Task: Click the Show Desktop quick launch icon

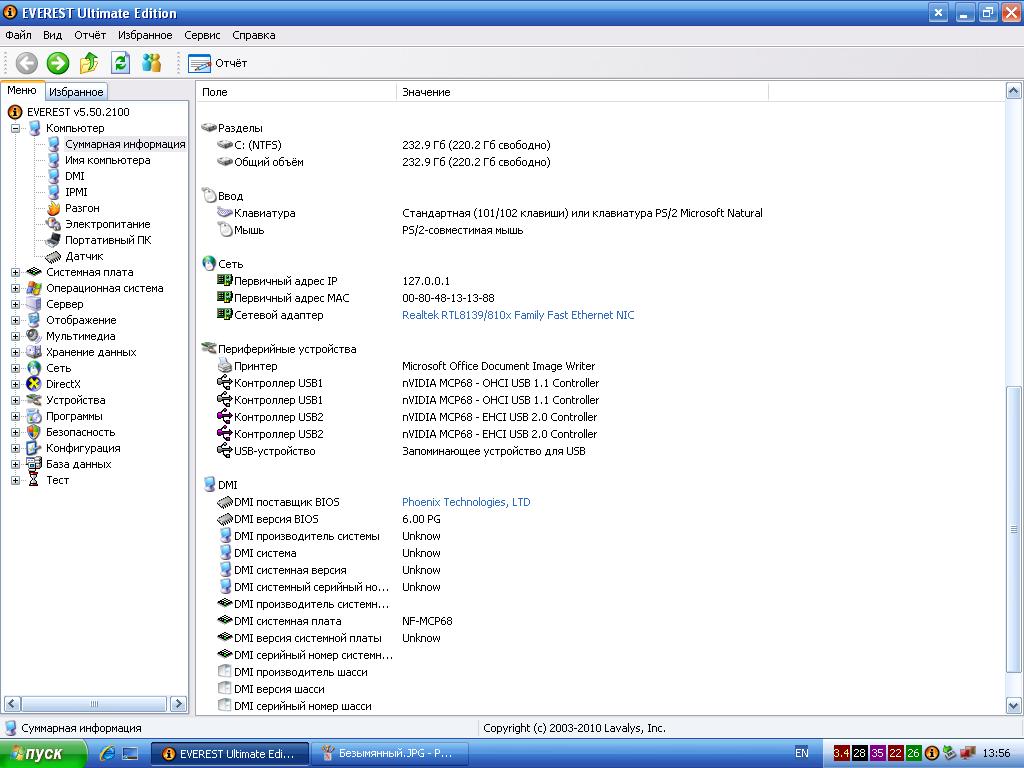Action: point(131,754)
